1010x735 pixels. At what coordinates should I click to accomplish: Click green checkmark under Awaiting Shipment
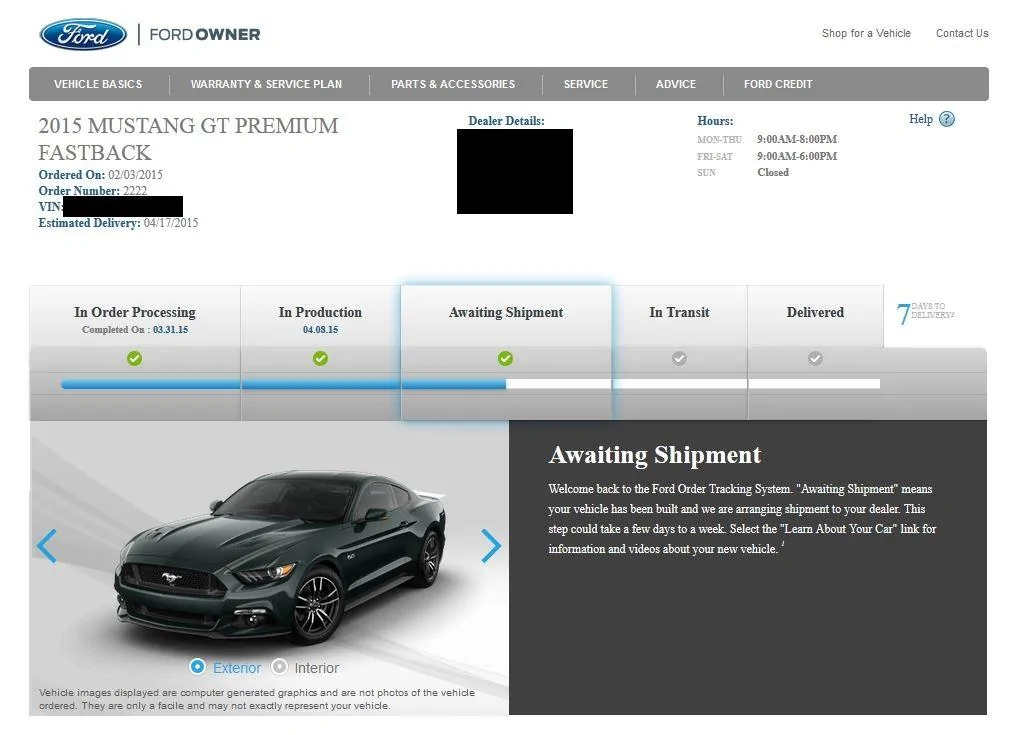click(x=506, y=358)
